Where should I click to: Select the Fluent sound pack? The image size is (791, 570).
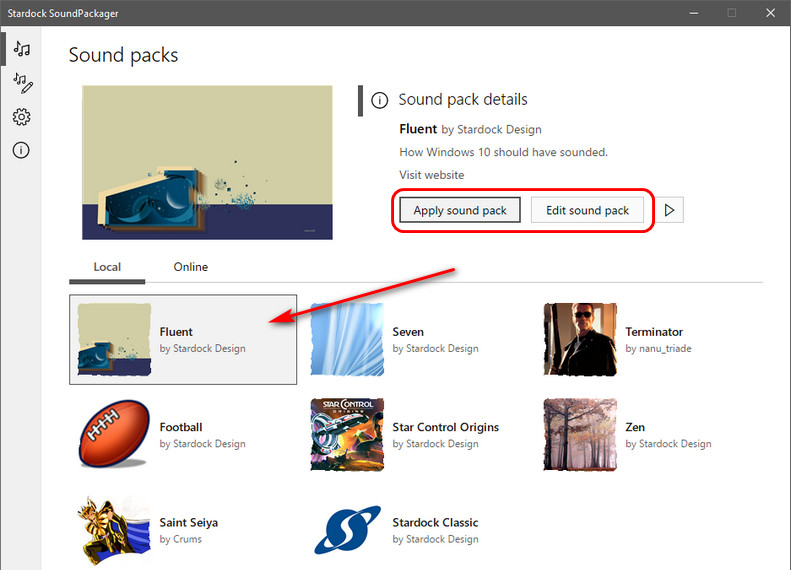coord(182,340)
